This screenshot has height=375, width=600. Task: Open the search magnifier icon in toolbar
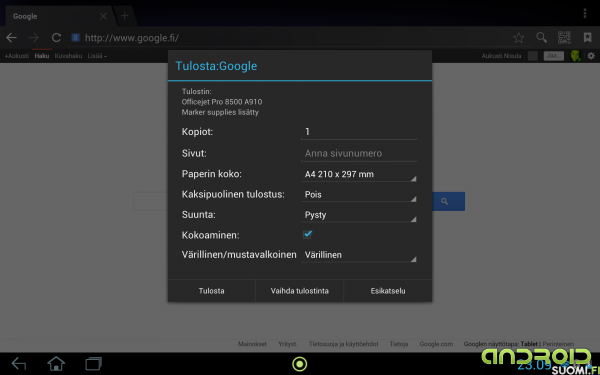pyautogui.click(x=541, y=38)
